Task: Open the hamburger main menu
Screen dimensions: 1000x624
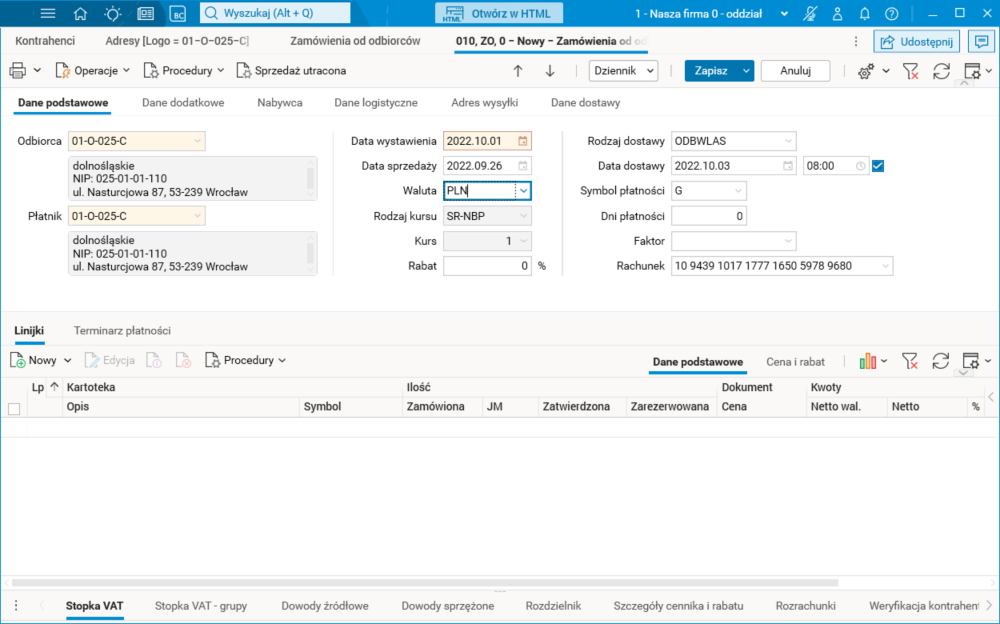Action: pos(48,13)
